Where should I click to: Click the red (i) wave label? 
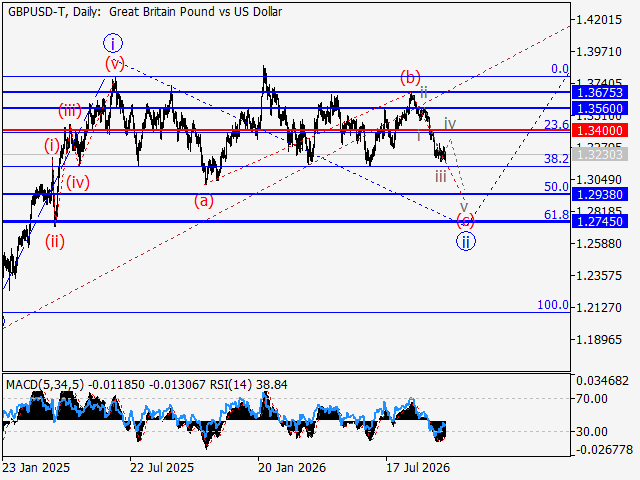click(52, 145)
